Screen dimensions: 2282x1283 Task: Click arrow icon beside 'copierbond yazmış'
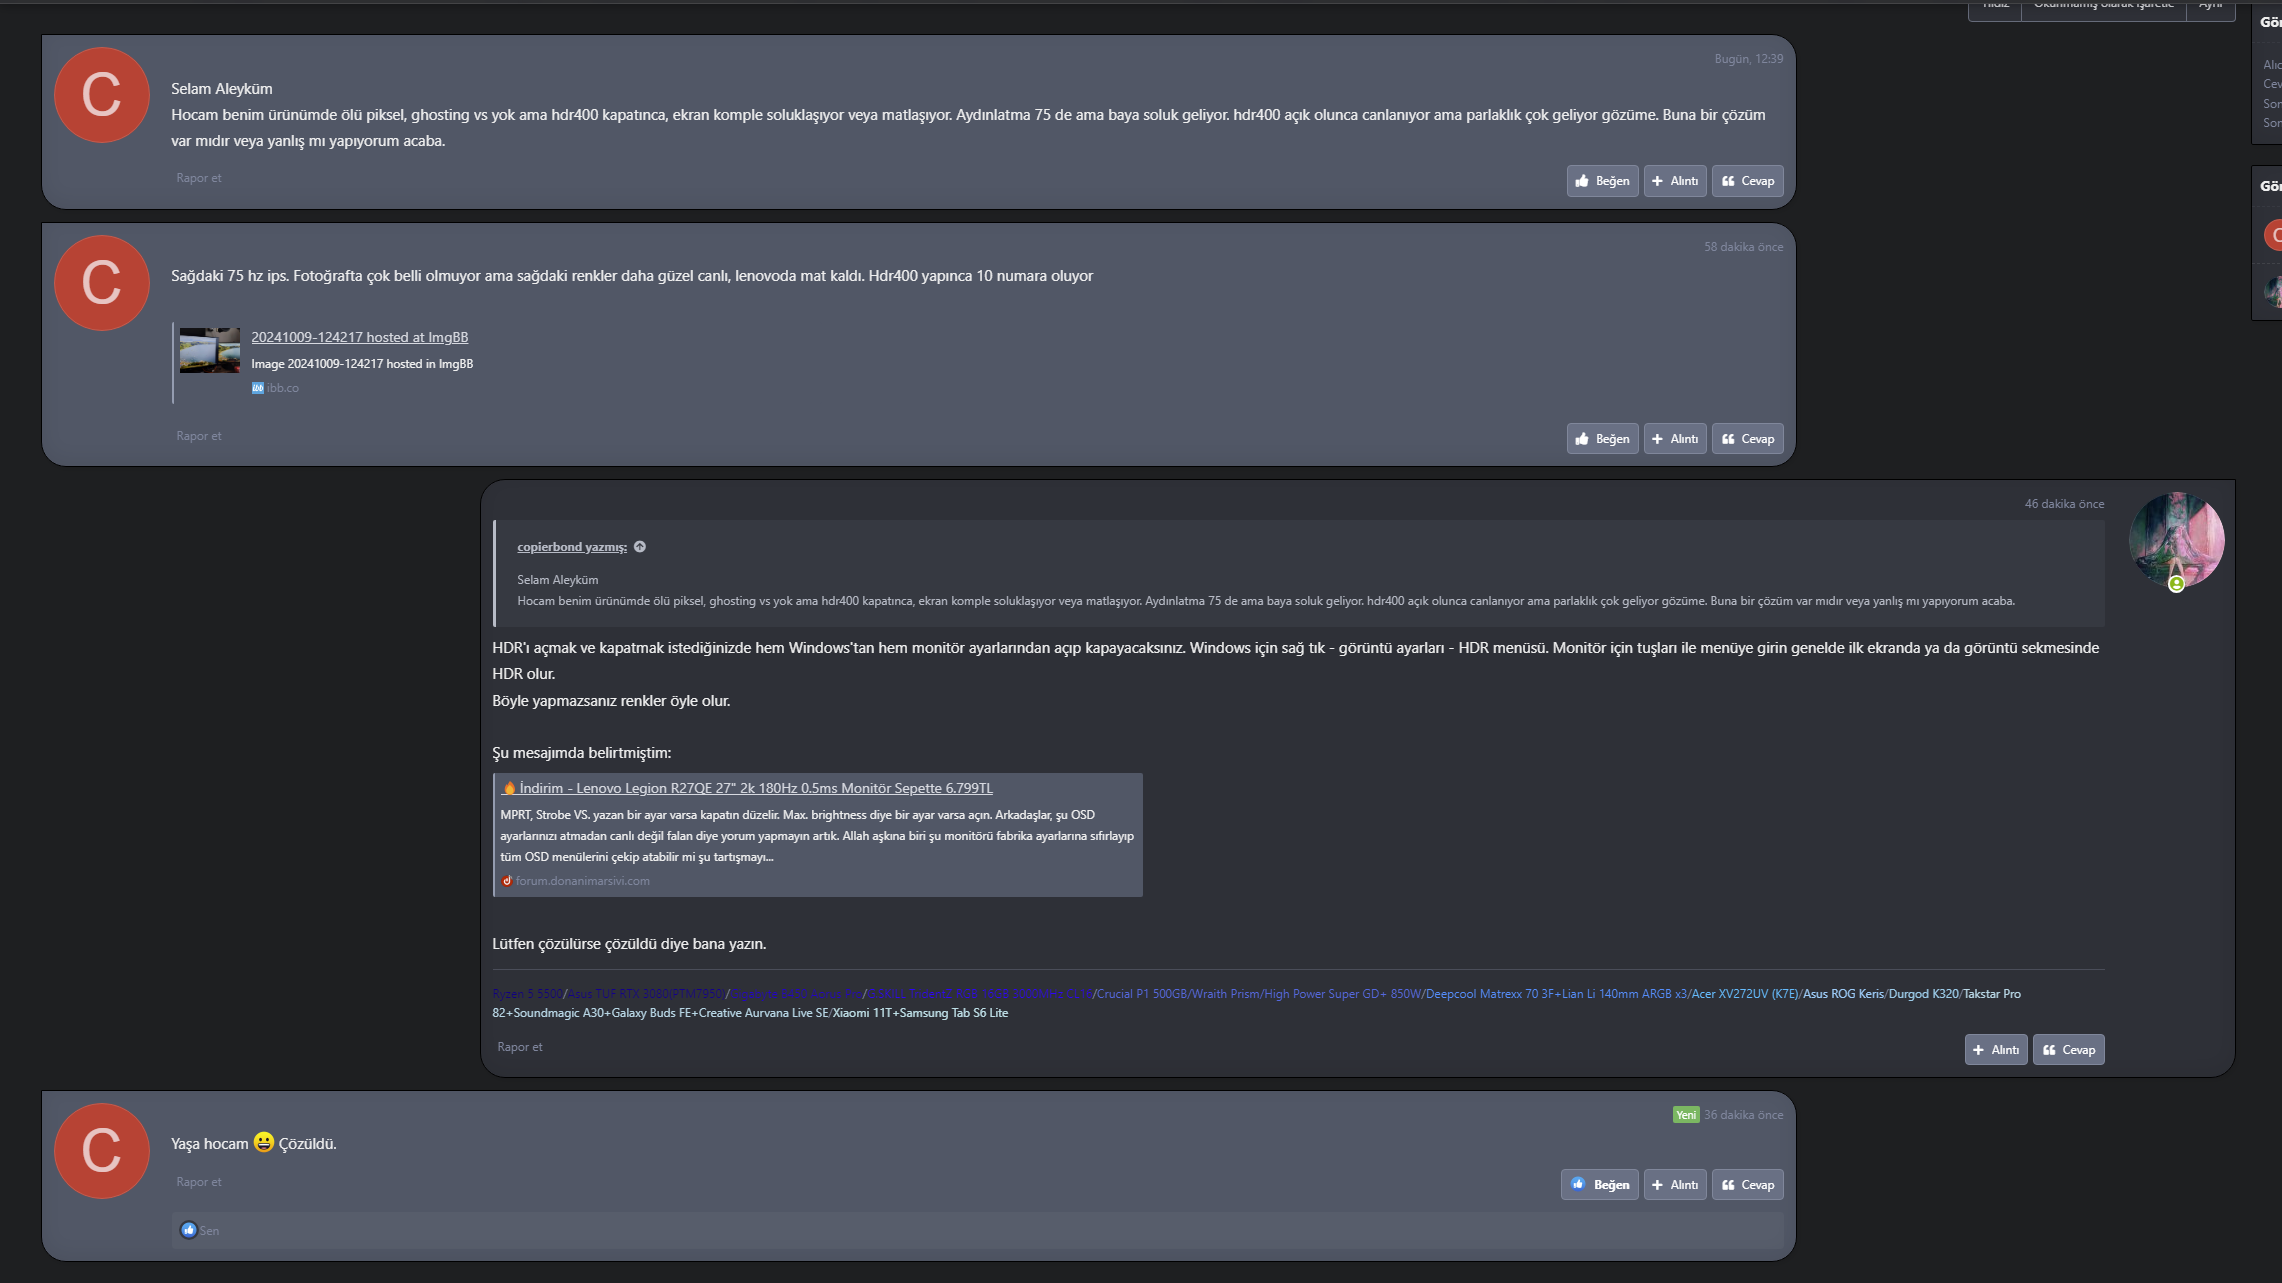[x=640, y=547]
